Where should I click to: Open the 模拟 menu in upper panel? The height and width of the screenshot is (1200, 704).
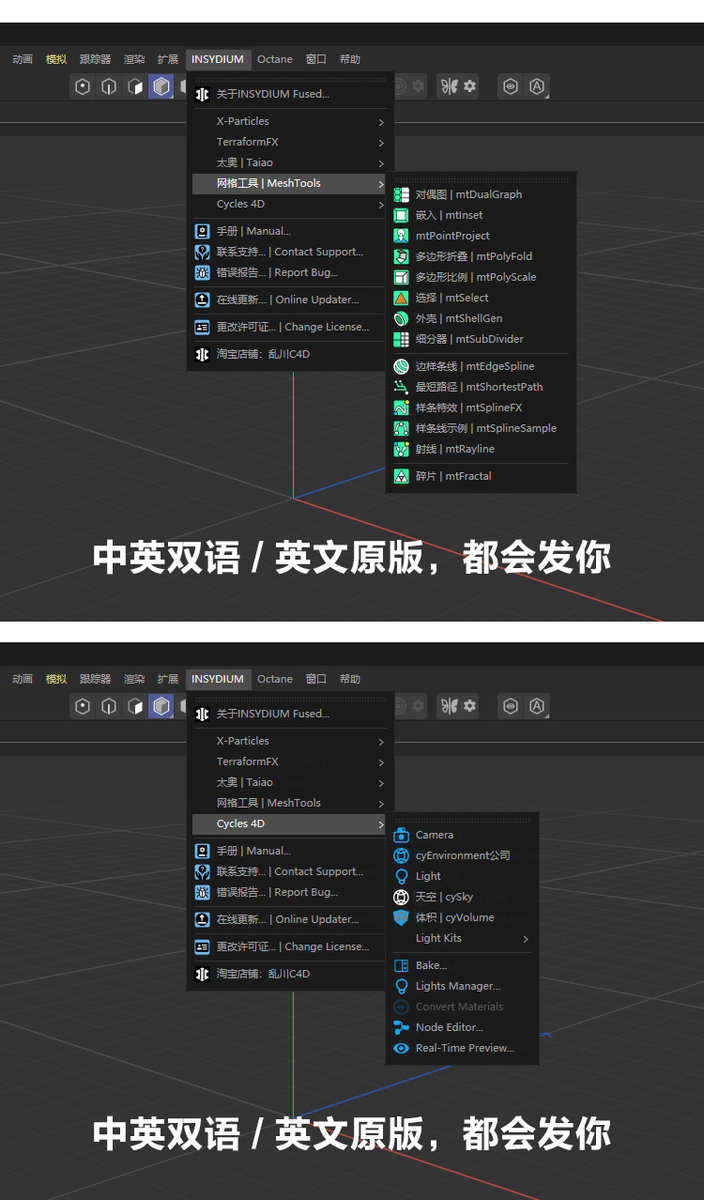click(56, 59)
